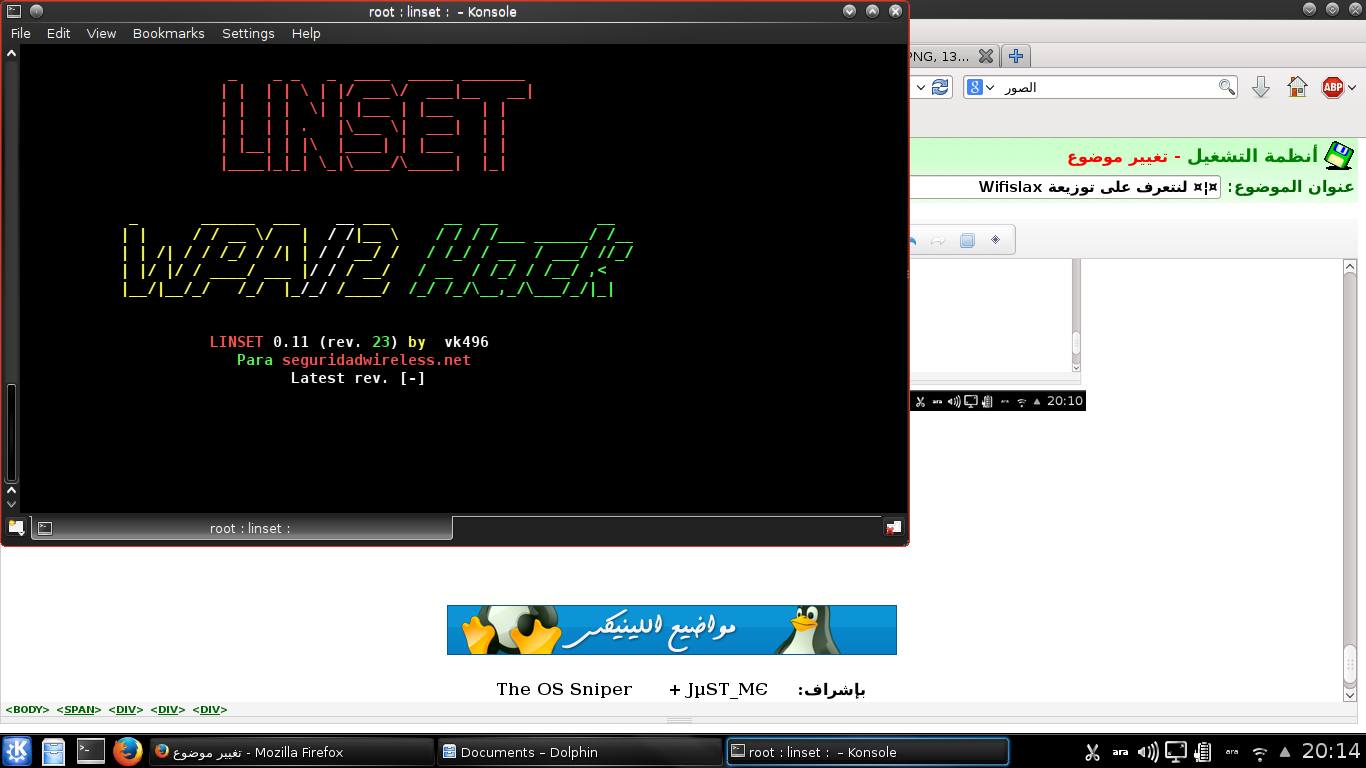Click the overlapping-squares icon in the editor toolbar
Screen dimensions: 1366x768
coord(967,240)
